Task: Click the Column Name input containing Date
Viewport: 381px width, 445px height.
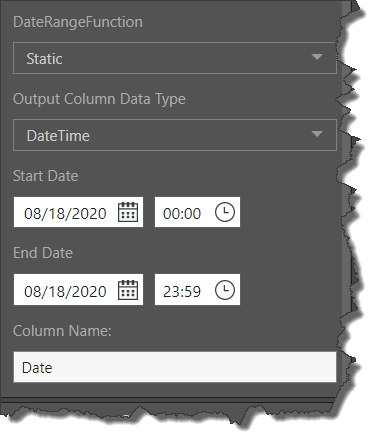Action: click(x=175, y=367)
